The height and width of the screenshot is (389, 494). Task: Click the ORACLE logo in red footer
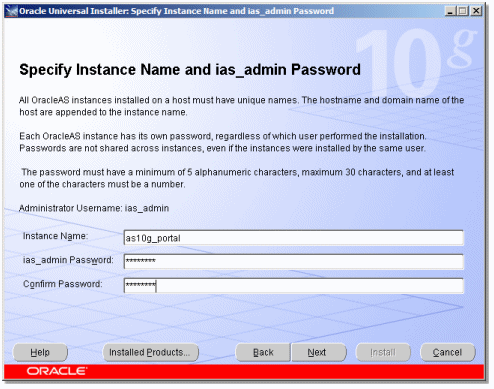[57, 371]
